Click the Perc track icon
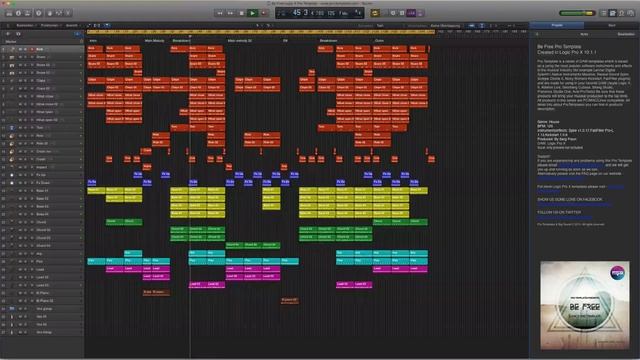This screenshot has width=640, height=360. click(x=11, y=136)
